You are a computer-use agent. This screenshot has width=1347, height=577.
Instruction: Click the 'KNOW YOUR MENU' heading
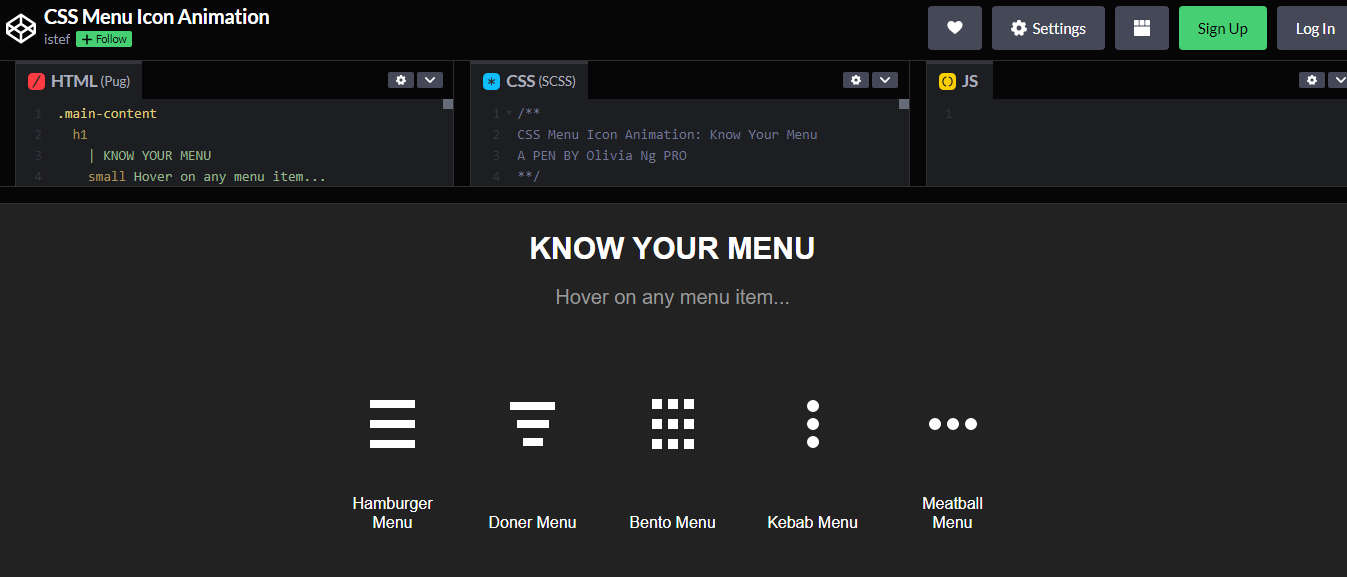(672, 248)
